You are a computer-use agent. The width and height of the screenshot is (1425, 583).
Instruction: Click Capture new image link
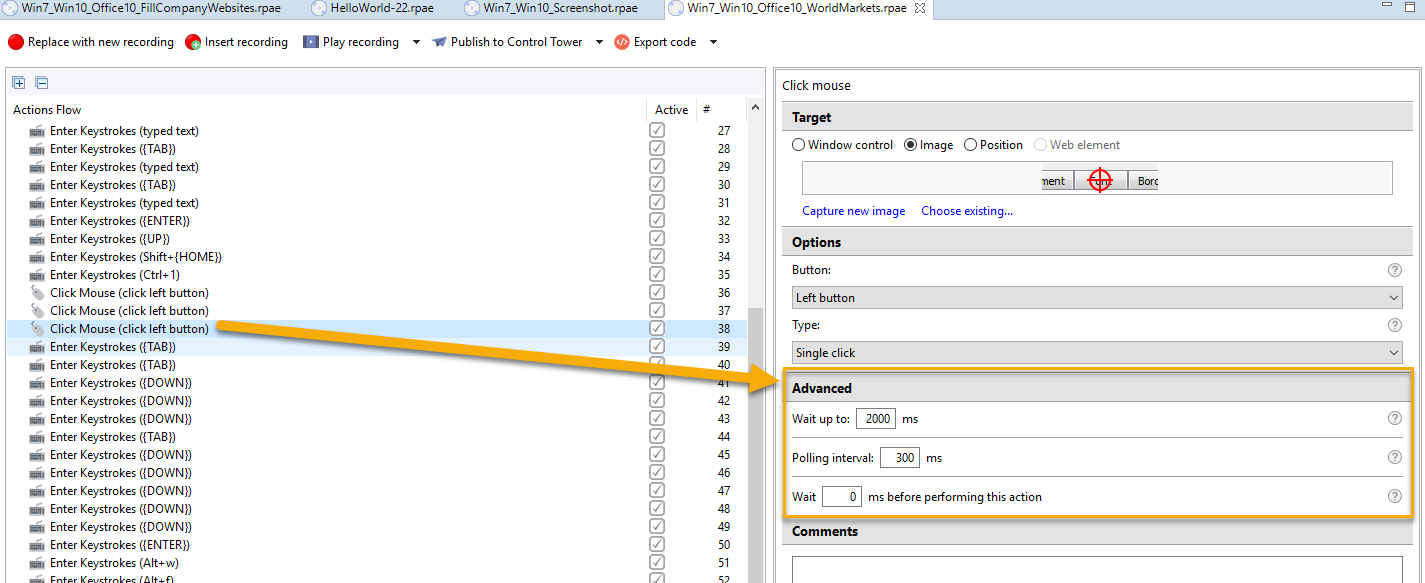pos(854,211)
